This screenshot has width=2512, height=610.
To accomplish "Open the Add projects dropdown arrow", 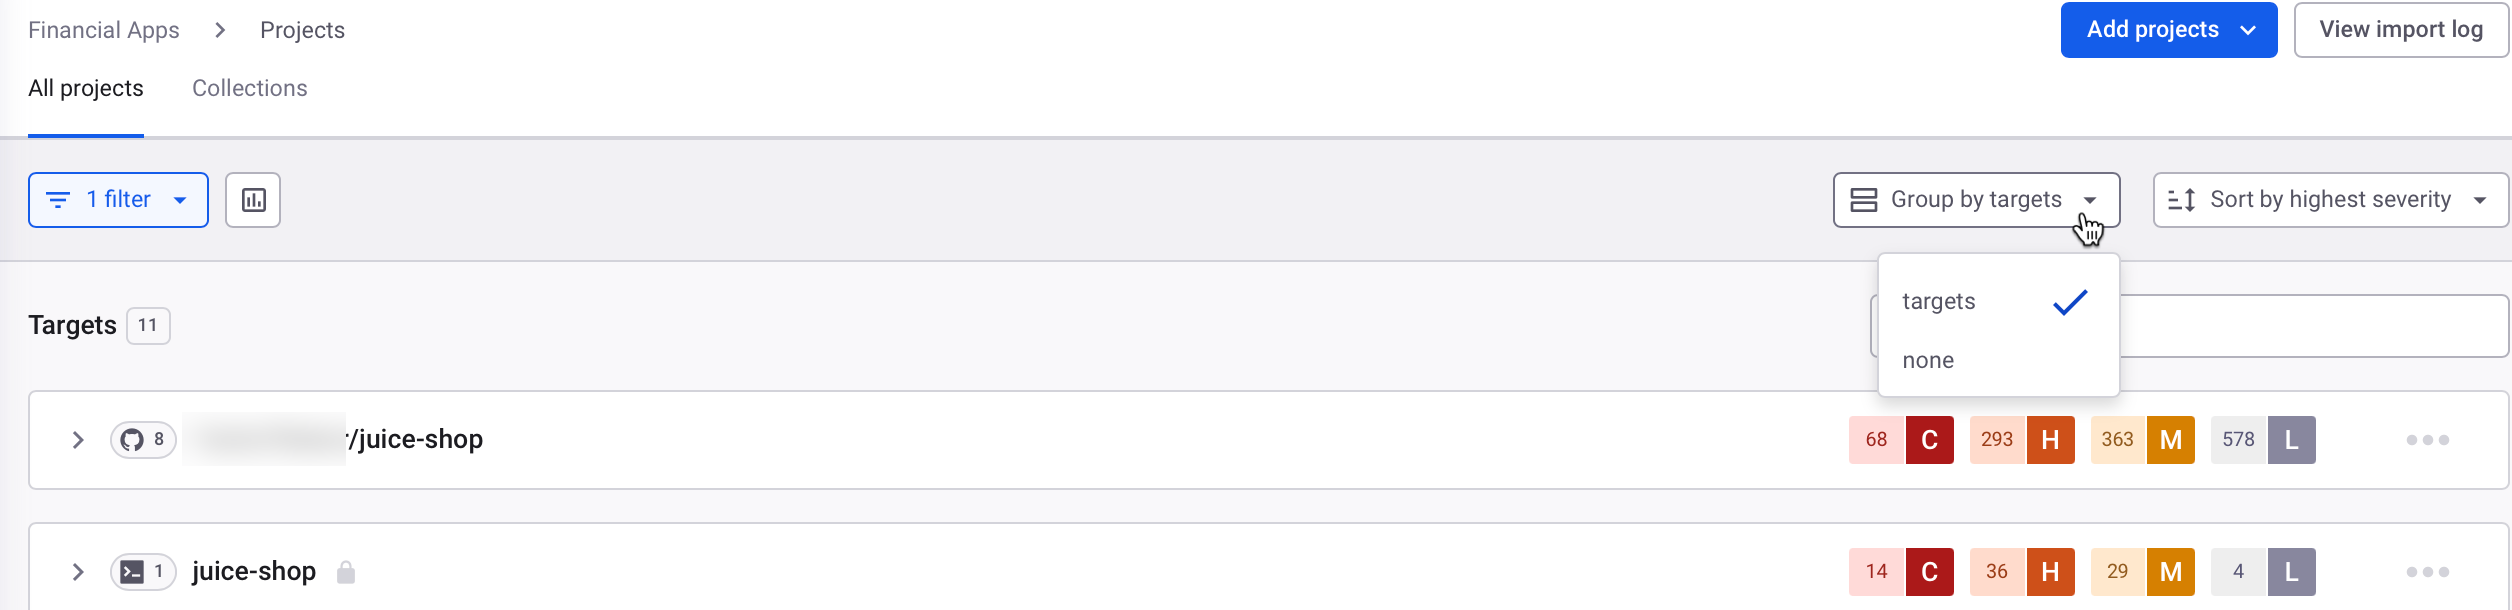I will 2246,29.
